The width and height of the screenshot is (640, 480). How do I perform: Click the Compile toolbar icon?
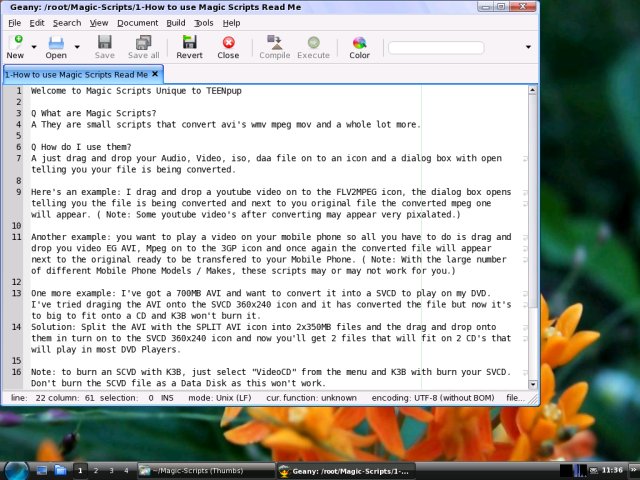pyautogui.click(x=275, y=47)
